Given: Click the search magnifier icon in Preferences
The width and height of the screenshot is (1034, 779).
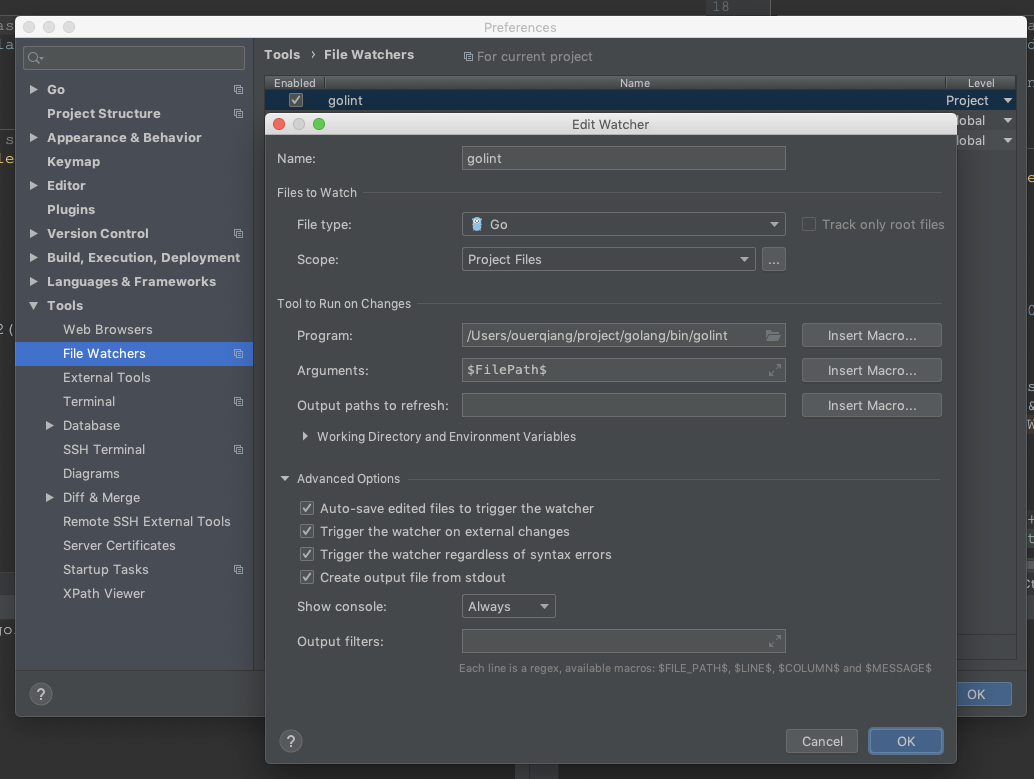Looking at the screenshot, I should [35, 58].
